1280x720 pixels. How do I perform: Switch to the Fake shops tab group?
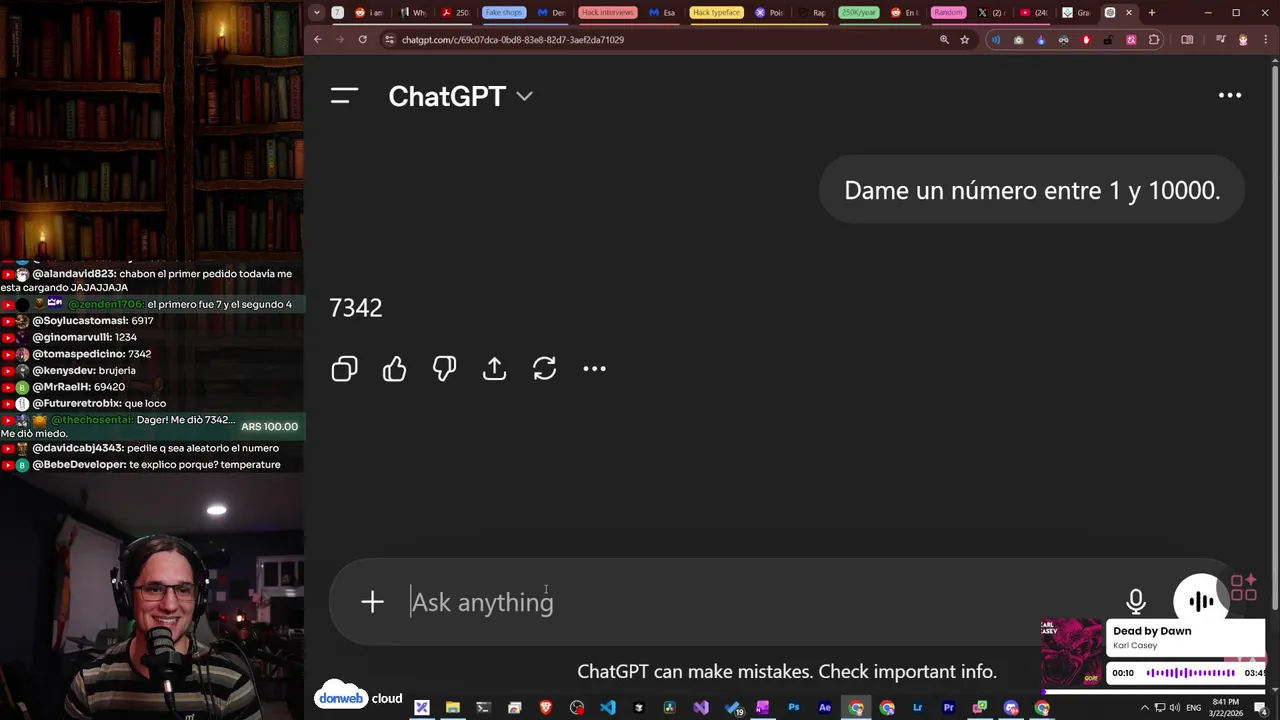coord(504,13)
